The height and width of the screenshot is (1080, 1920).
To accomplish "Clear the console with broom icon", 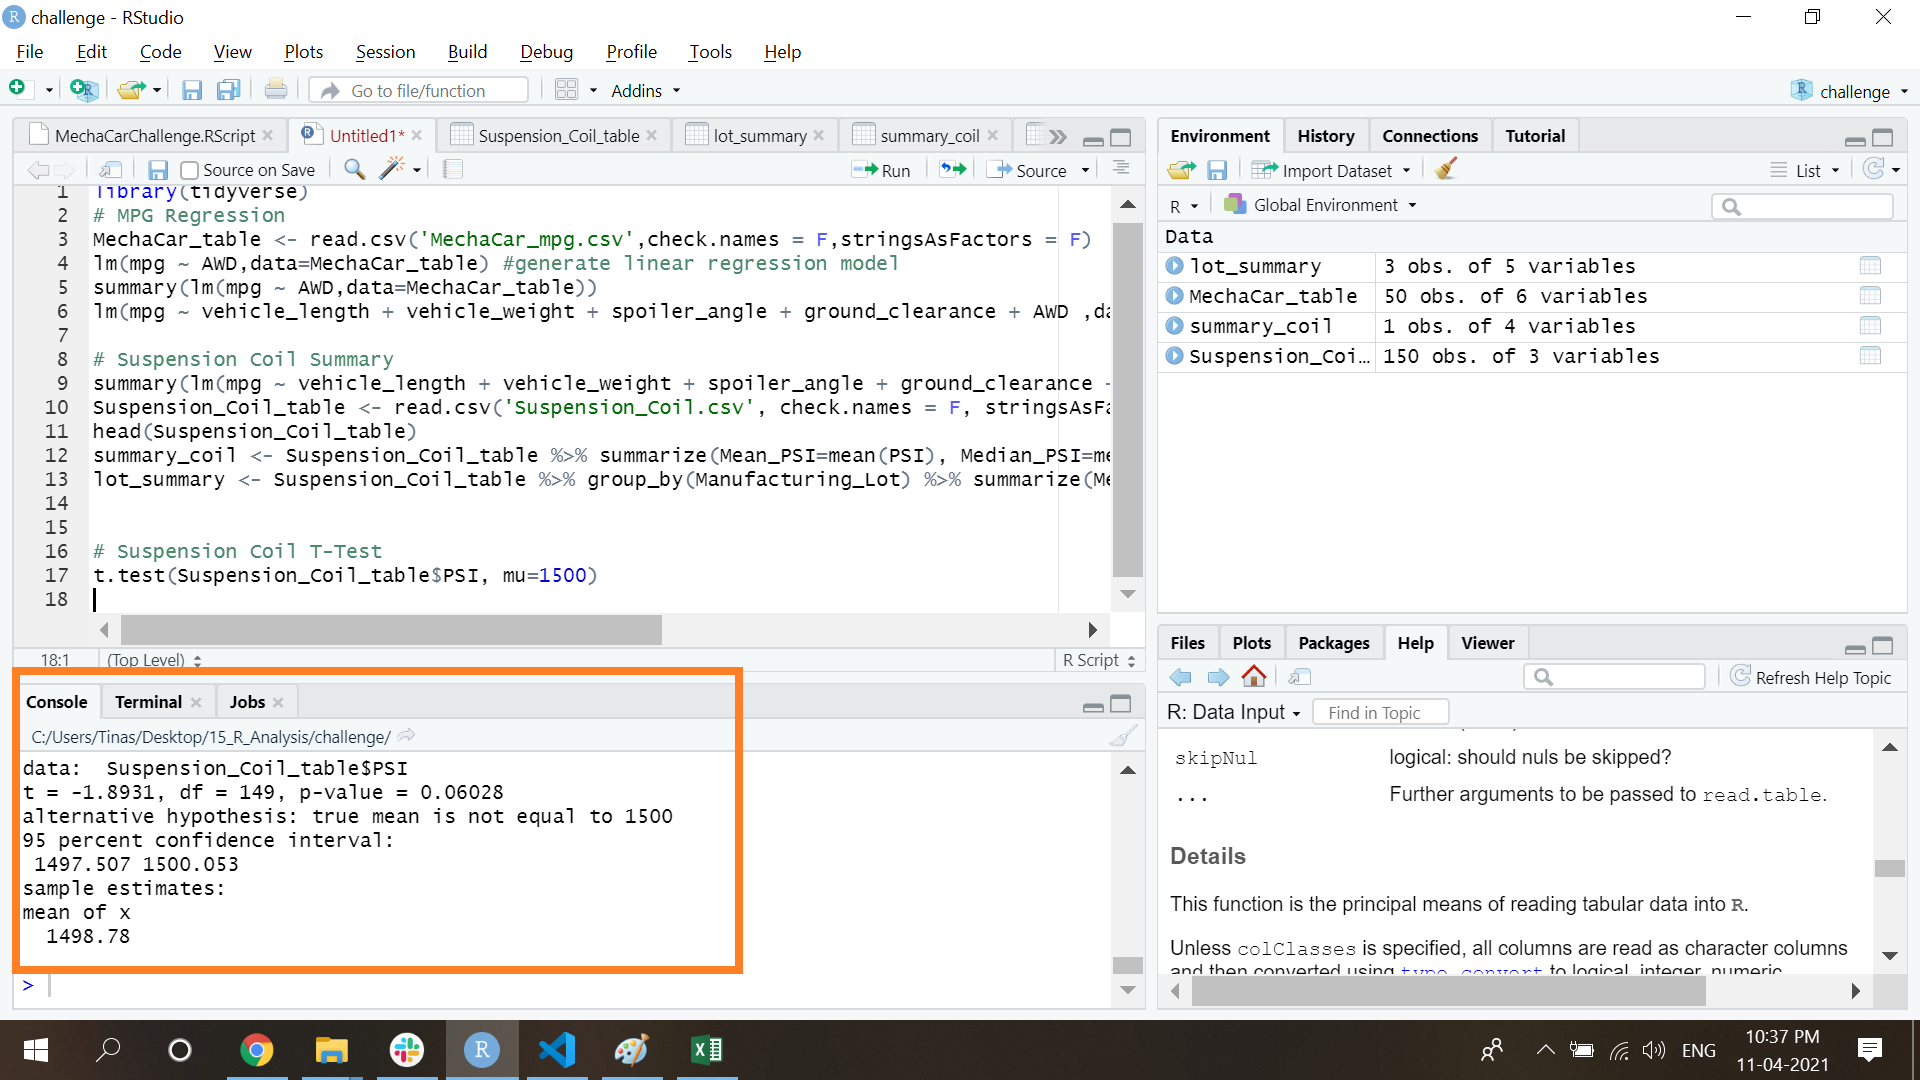I will click(1123, 737).
